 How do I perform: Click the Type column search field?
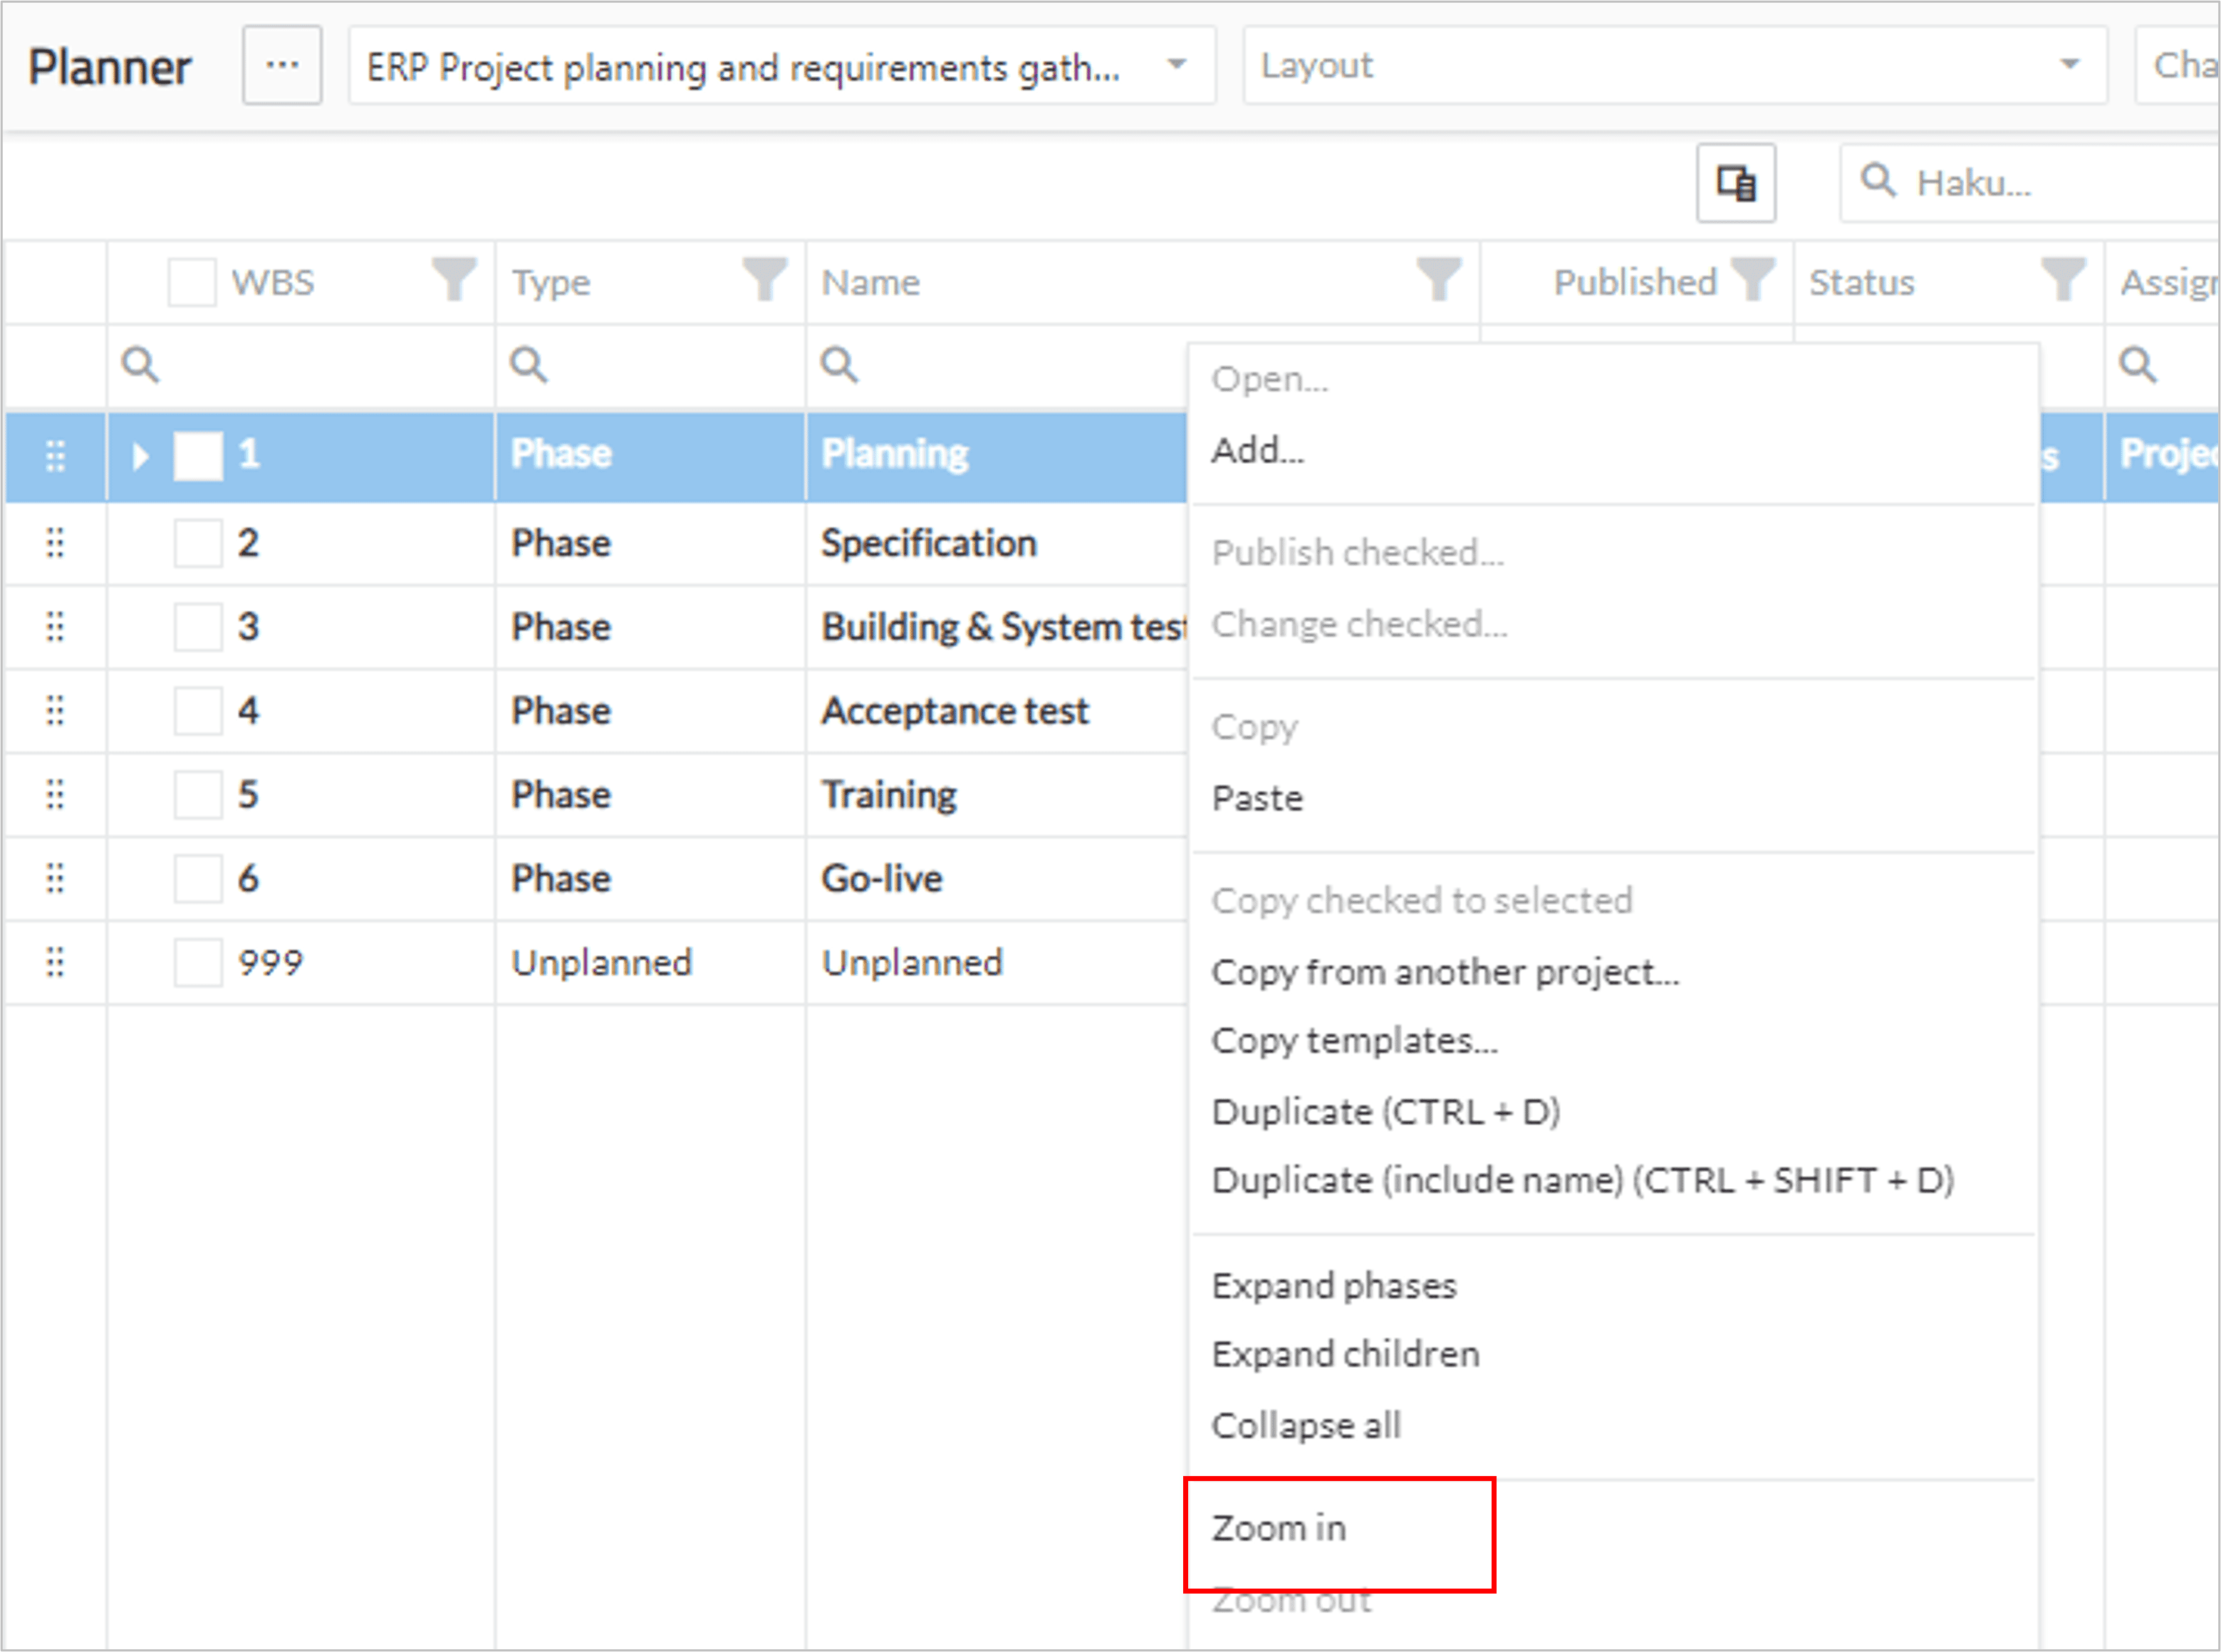pos(650,366)
